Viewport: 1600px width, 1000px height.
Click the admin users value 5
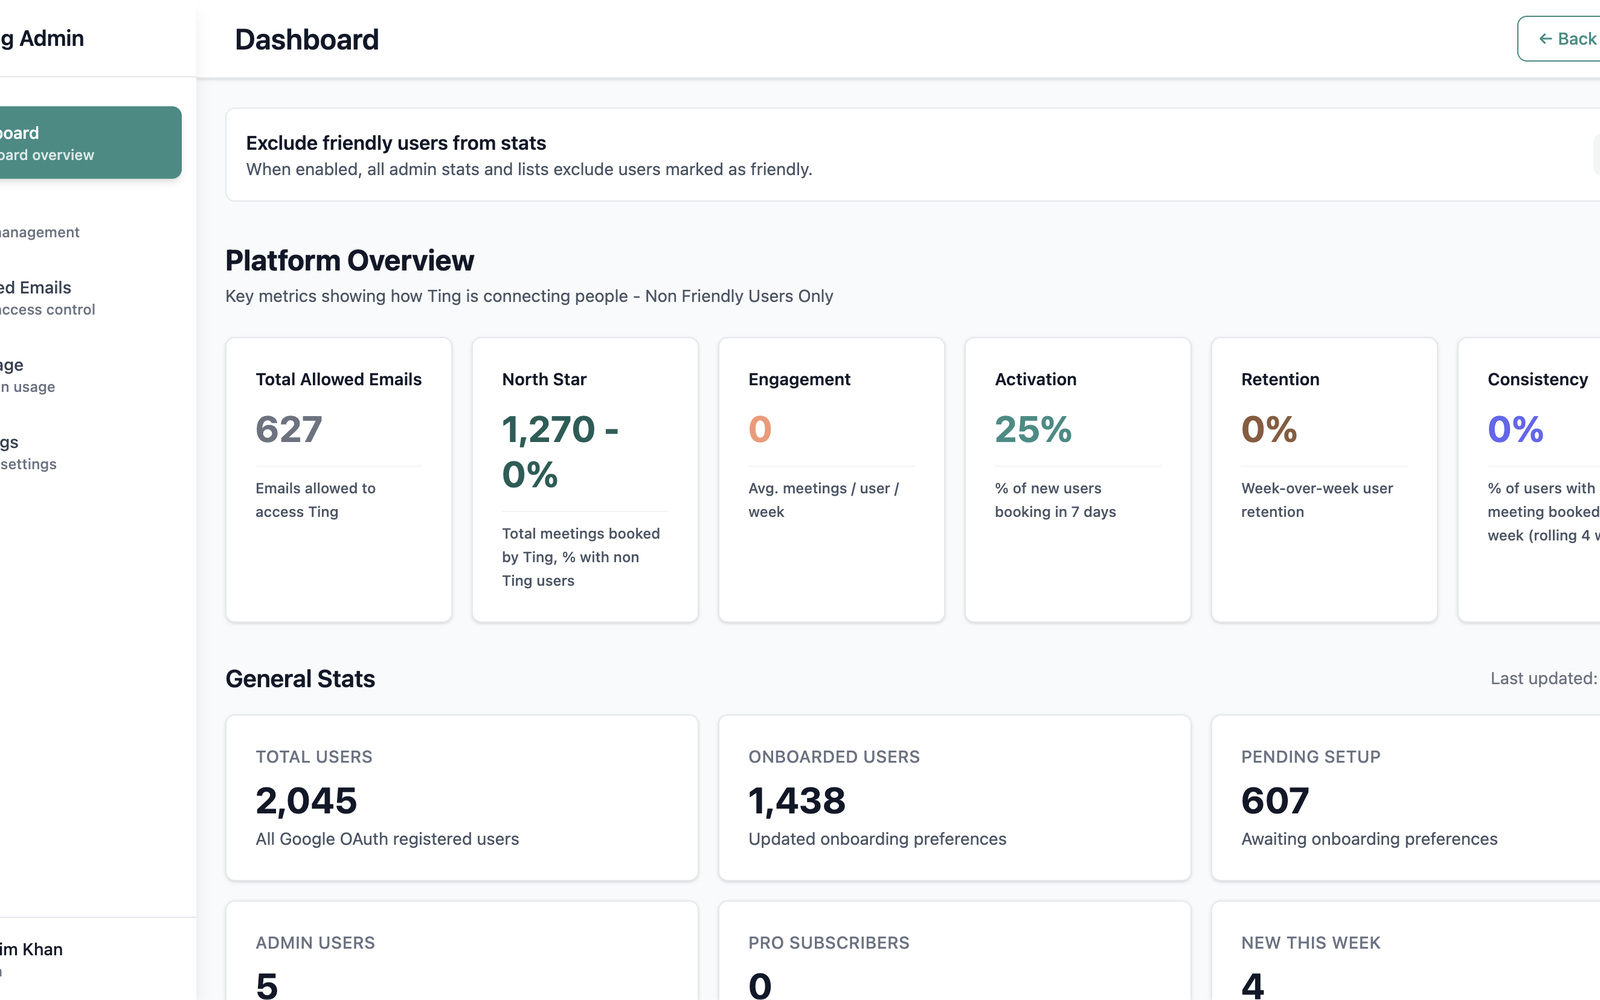click(x=267, y=986)
